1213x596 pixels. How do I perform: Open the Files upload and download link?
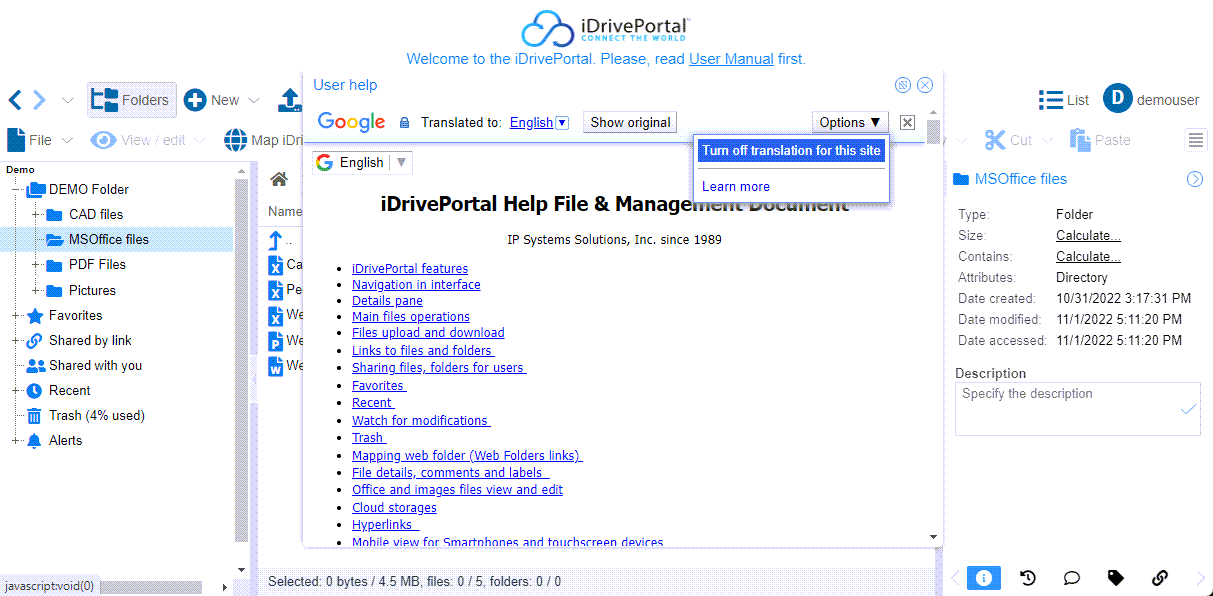(428, 333)
